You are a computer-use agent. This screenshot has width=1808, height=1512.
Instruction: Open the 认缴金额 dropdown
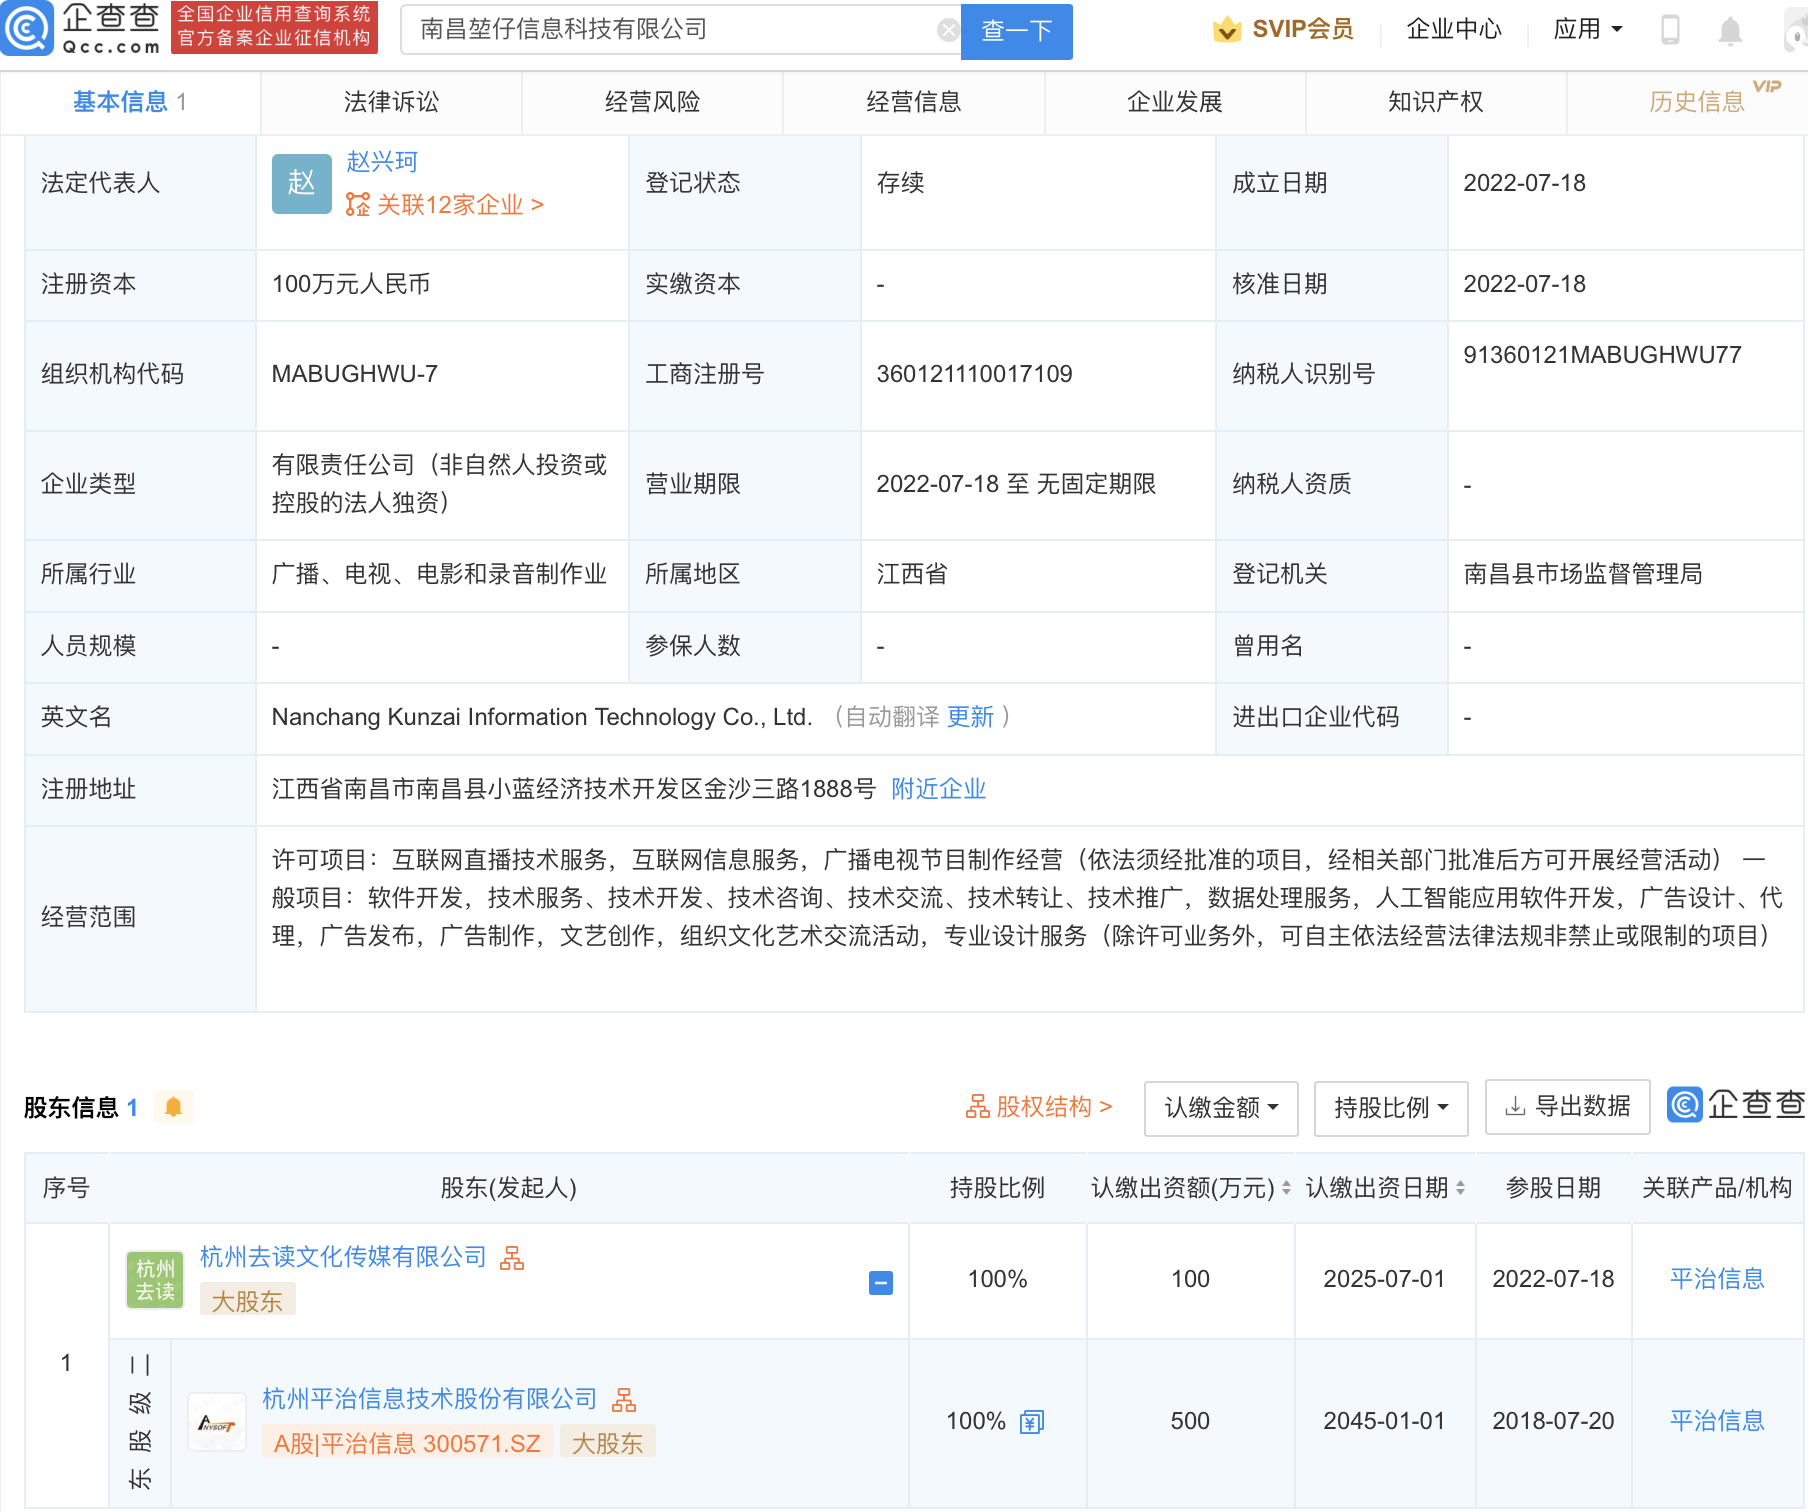1220,1108
